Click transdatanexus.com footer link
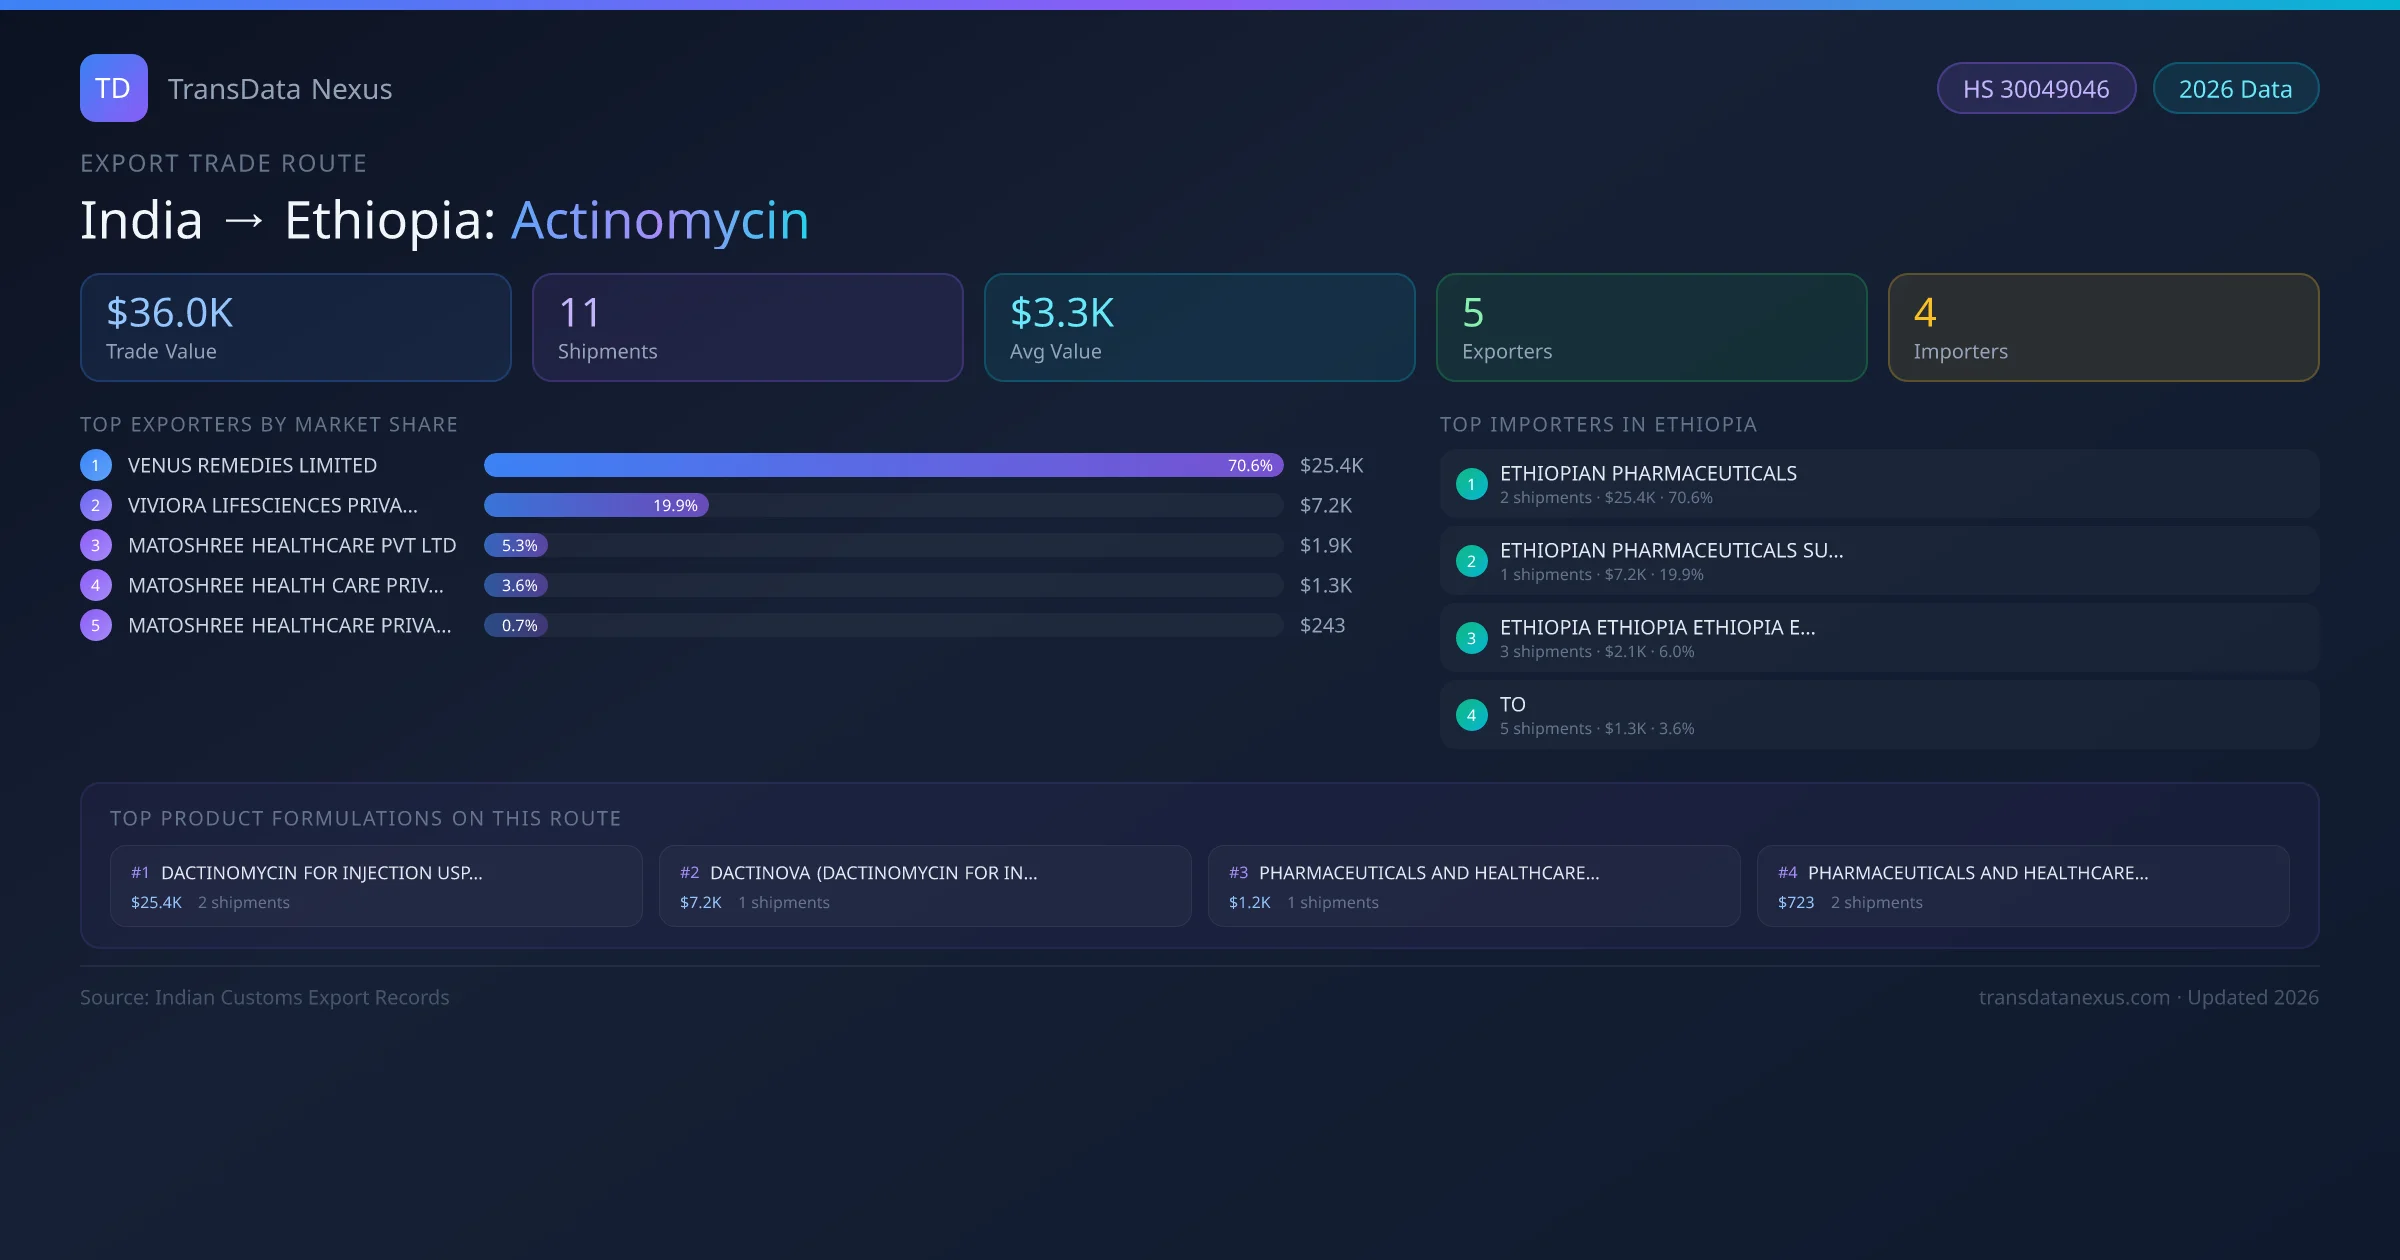Screen dimensions: 2400x1260 [x=2074, y=997]
